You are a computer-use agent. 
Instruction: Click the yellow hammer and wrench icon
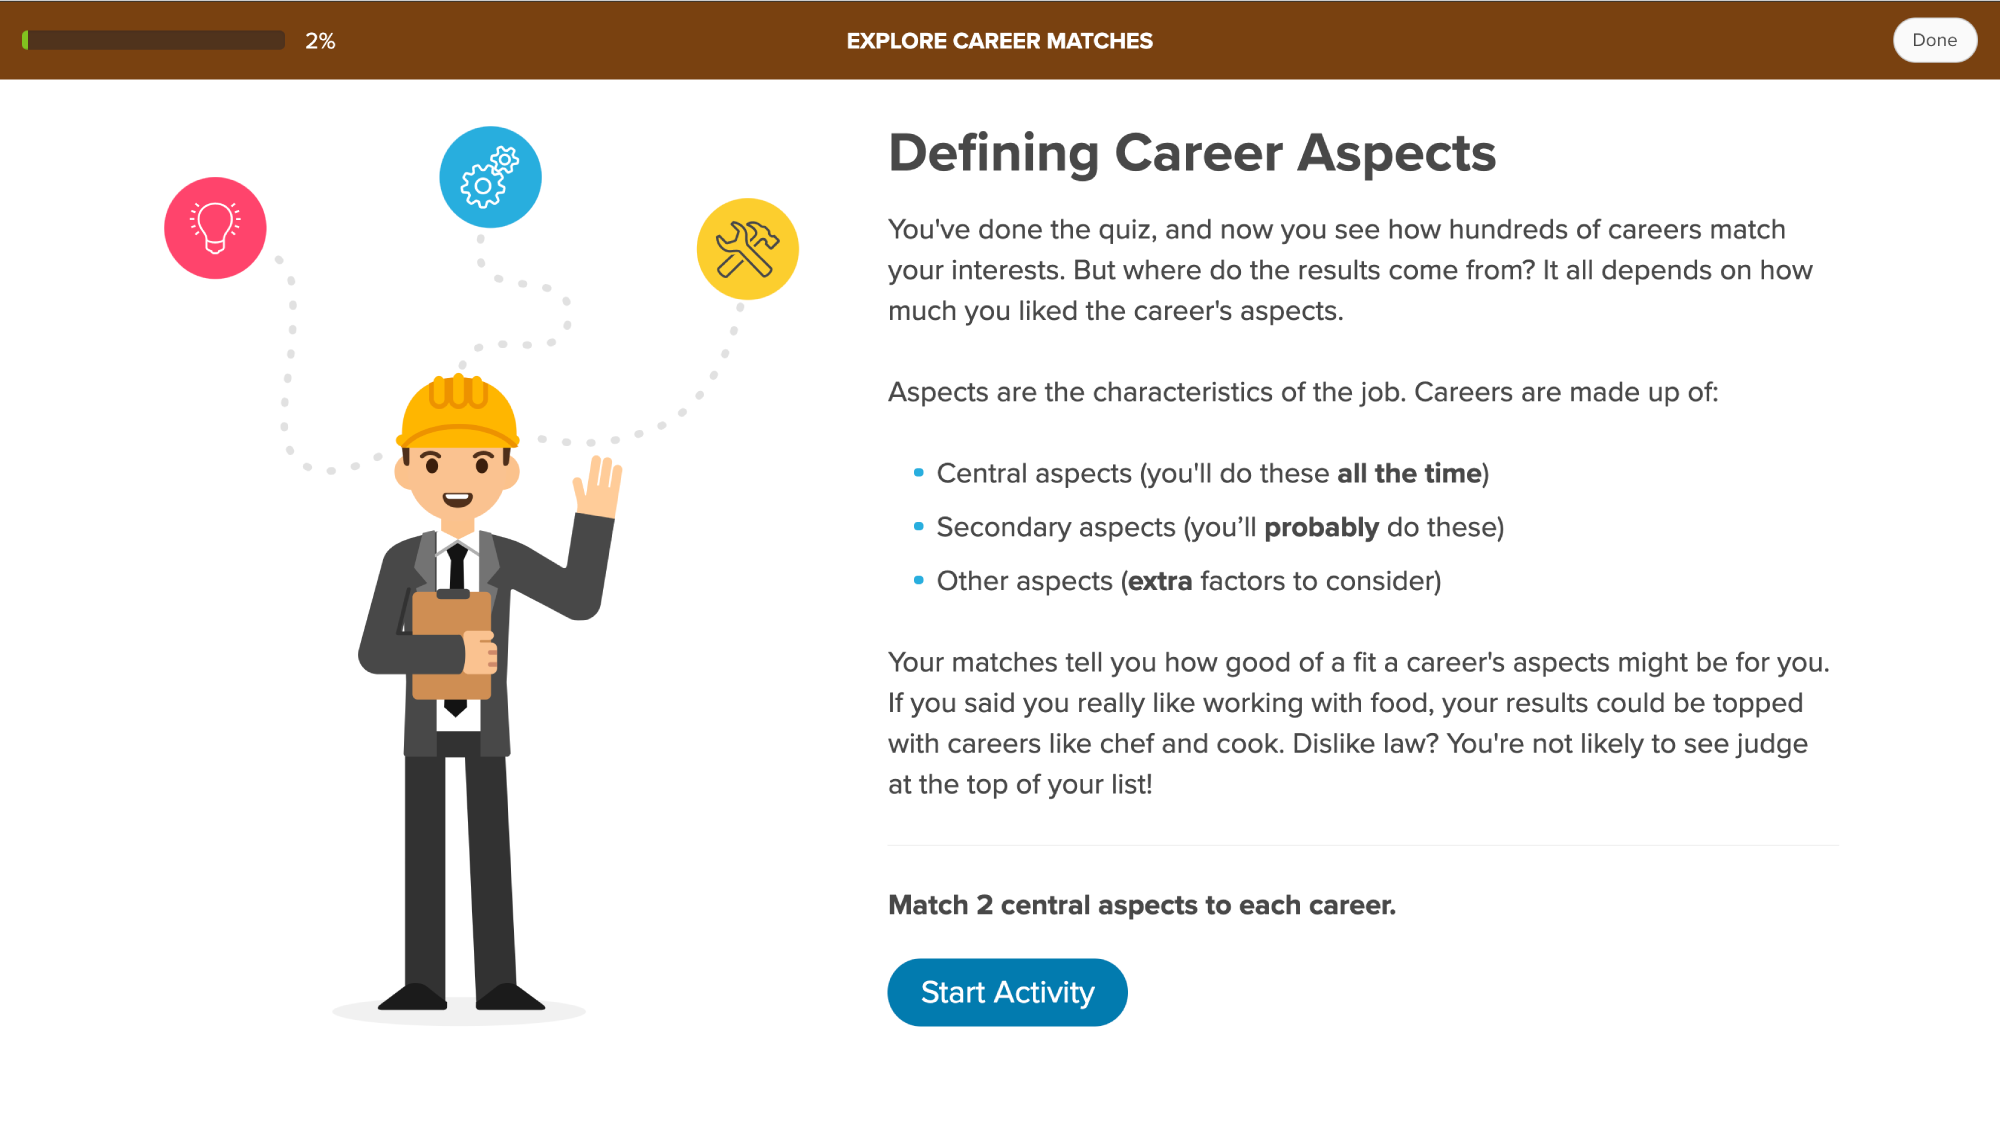[747, 250]
